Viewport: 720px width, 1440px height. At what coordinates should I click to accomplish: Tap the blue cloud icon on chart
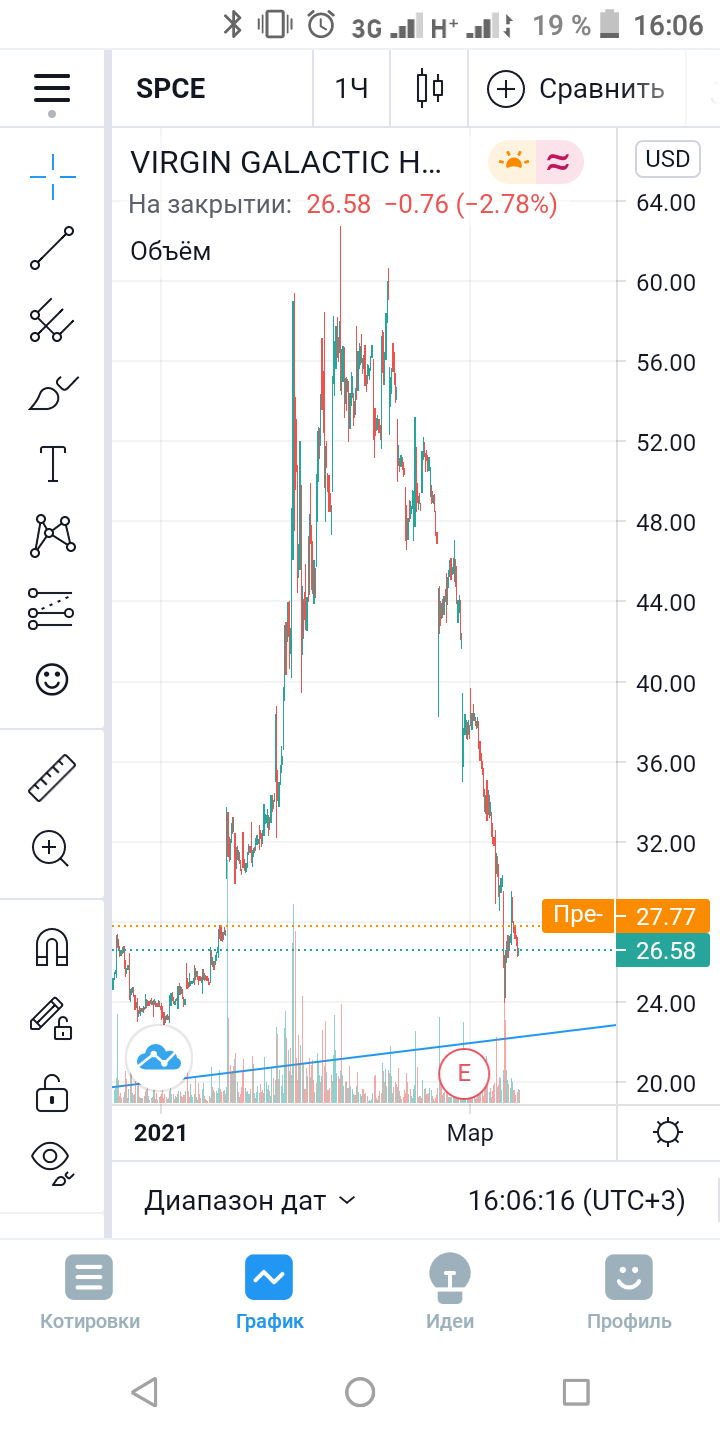[159, 1058]
